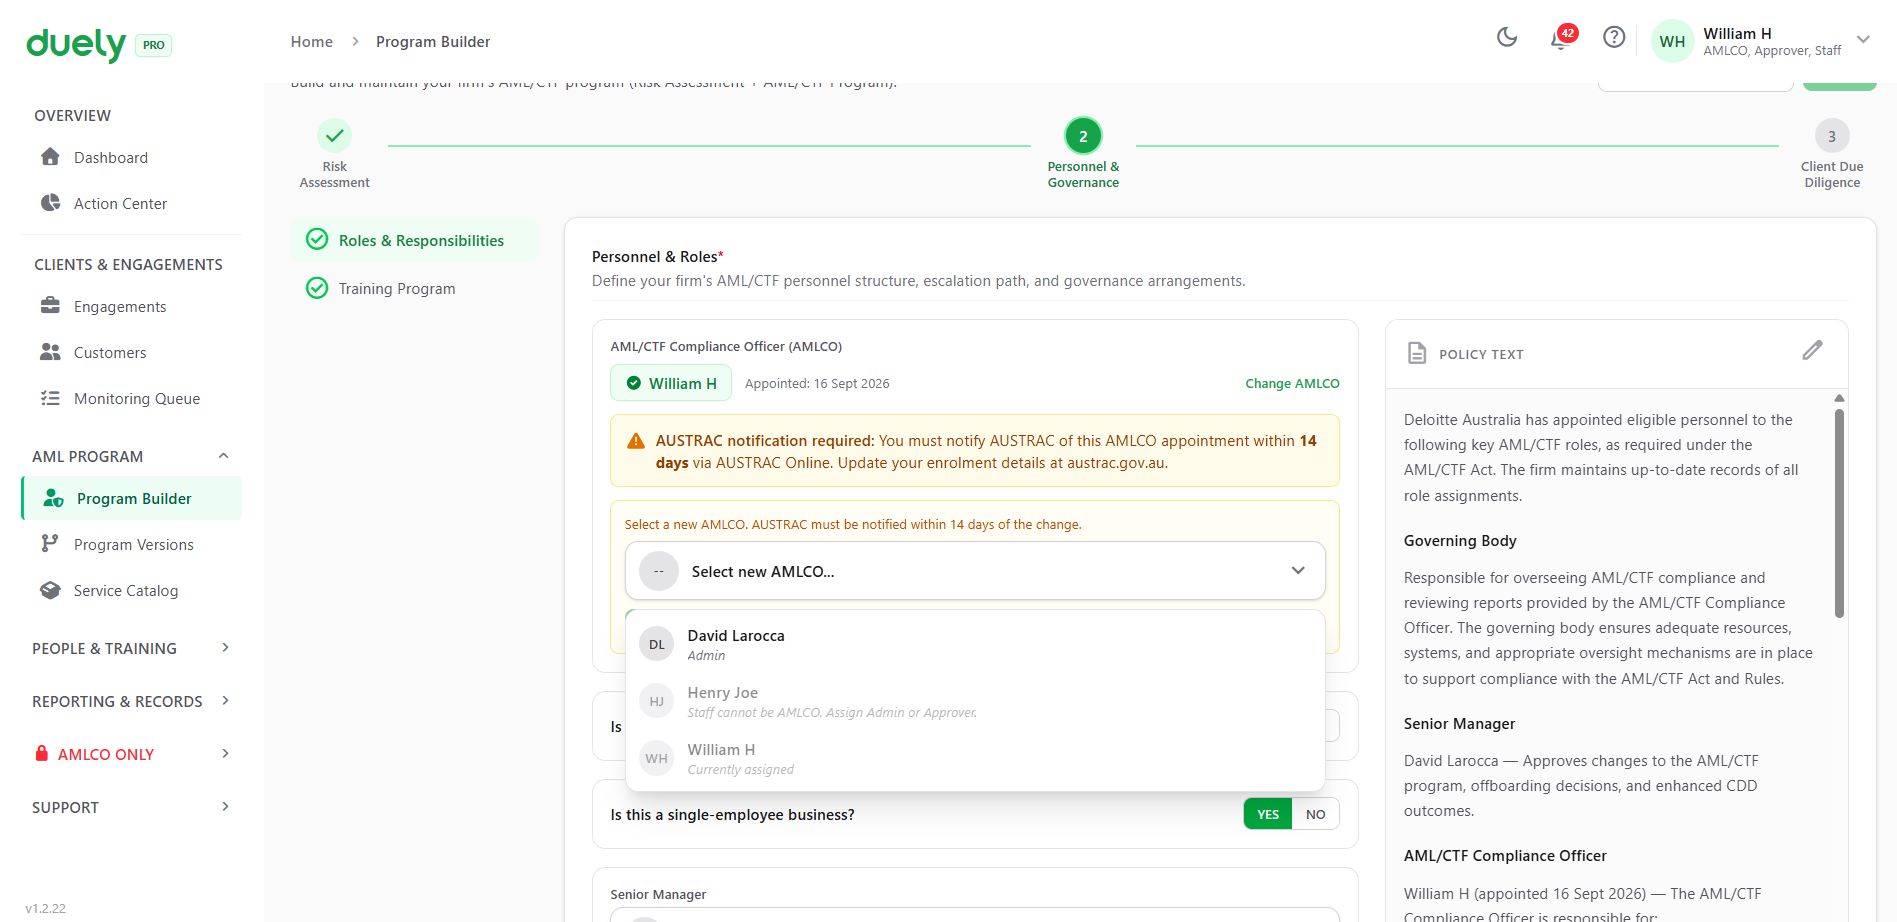1897x922 pixels.
Task: Click the Home breadcrumb
Action: tap(312, 42)
